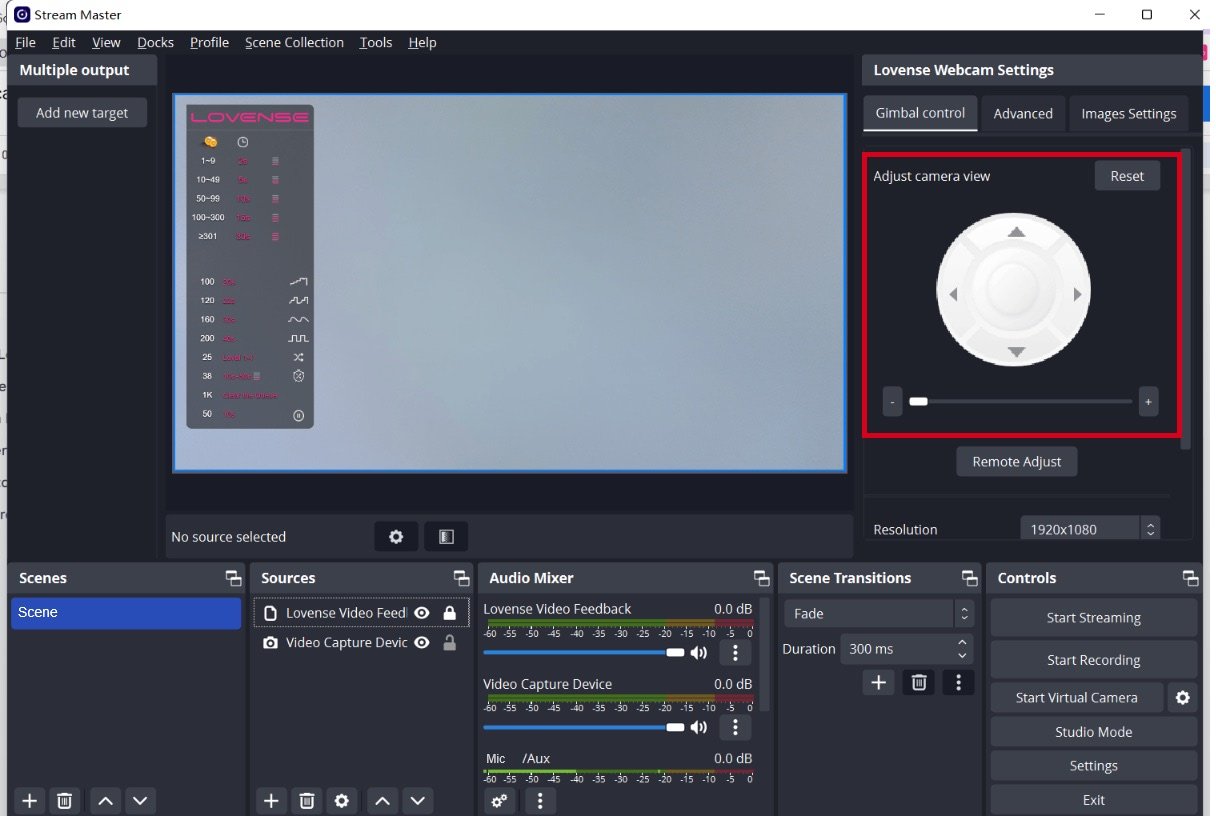Lock the Video Capture Device source
This screenshot has width=1216, height=816.
click(x=450, y=643)
